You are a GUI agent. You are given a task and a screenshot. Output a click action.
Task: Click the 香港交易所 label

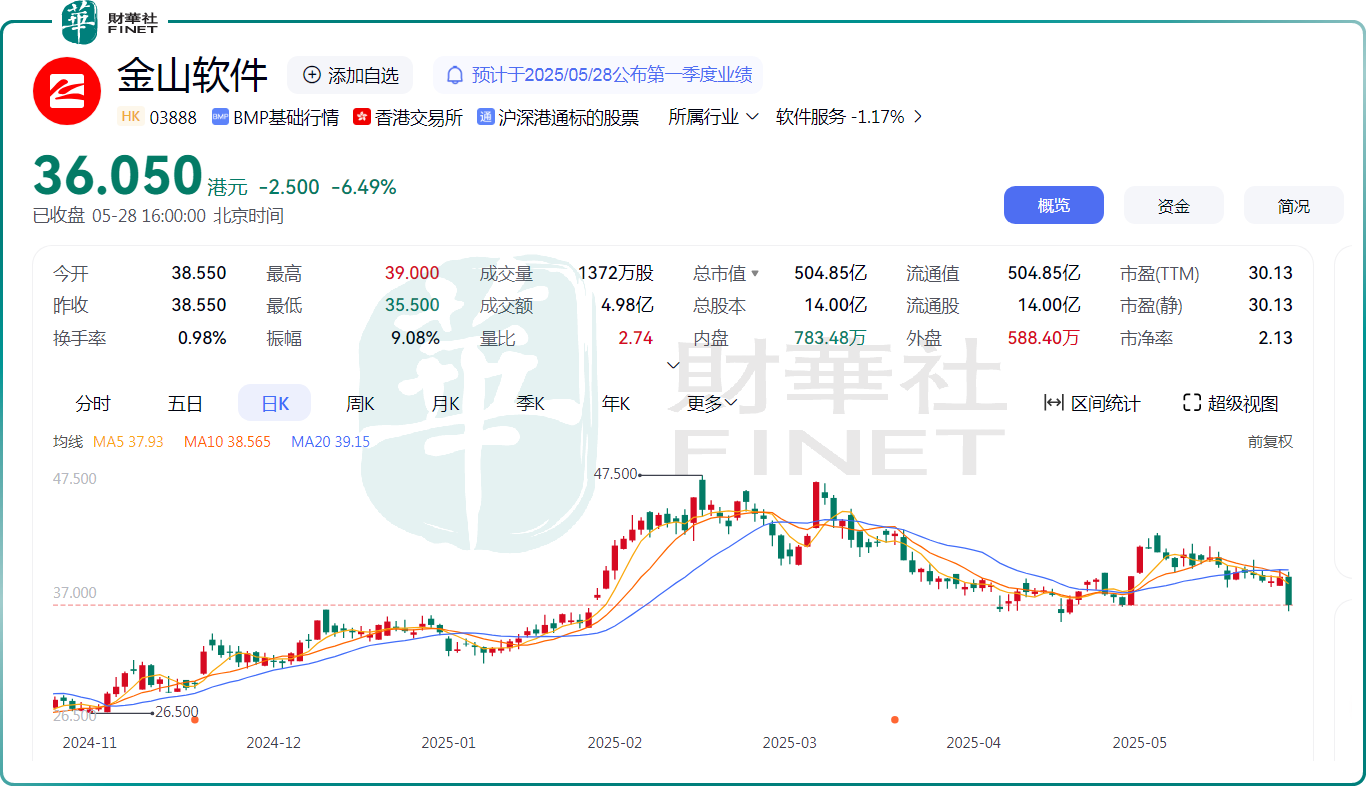(x=419, y=117)
